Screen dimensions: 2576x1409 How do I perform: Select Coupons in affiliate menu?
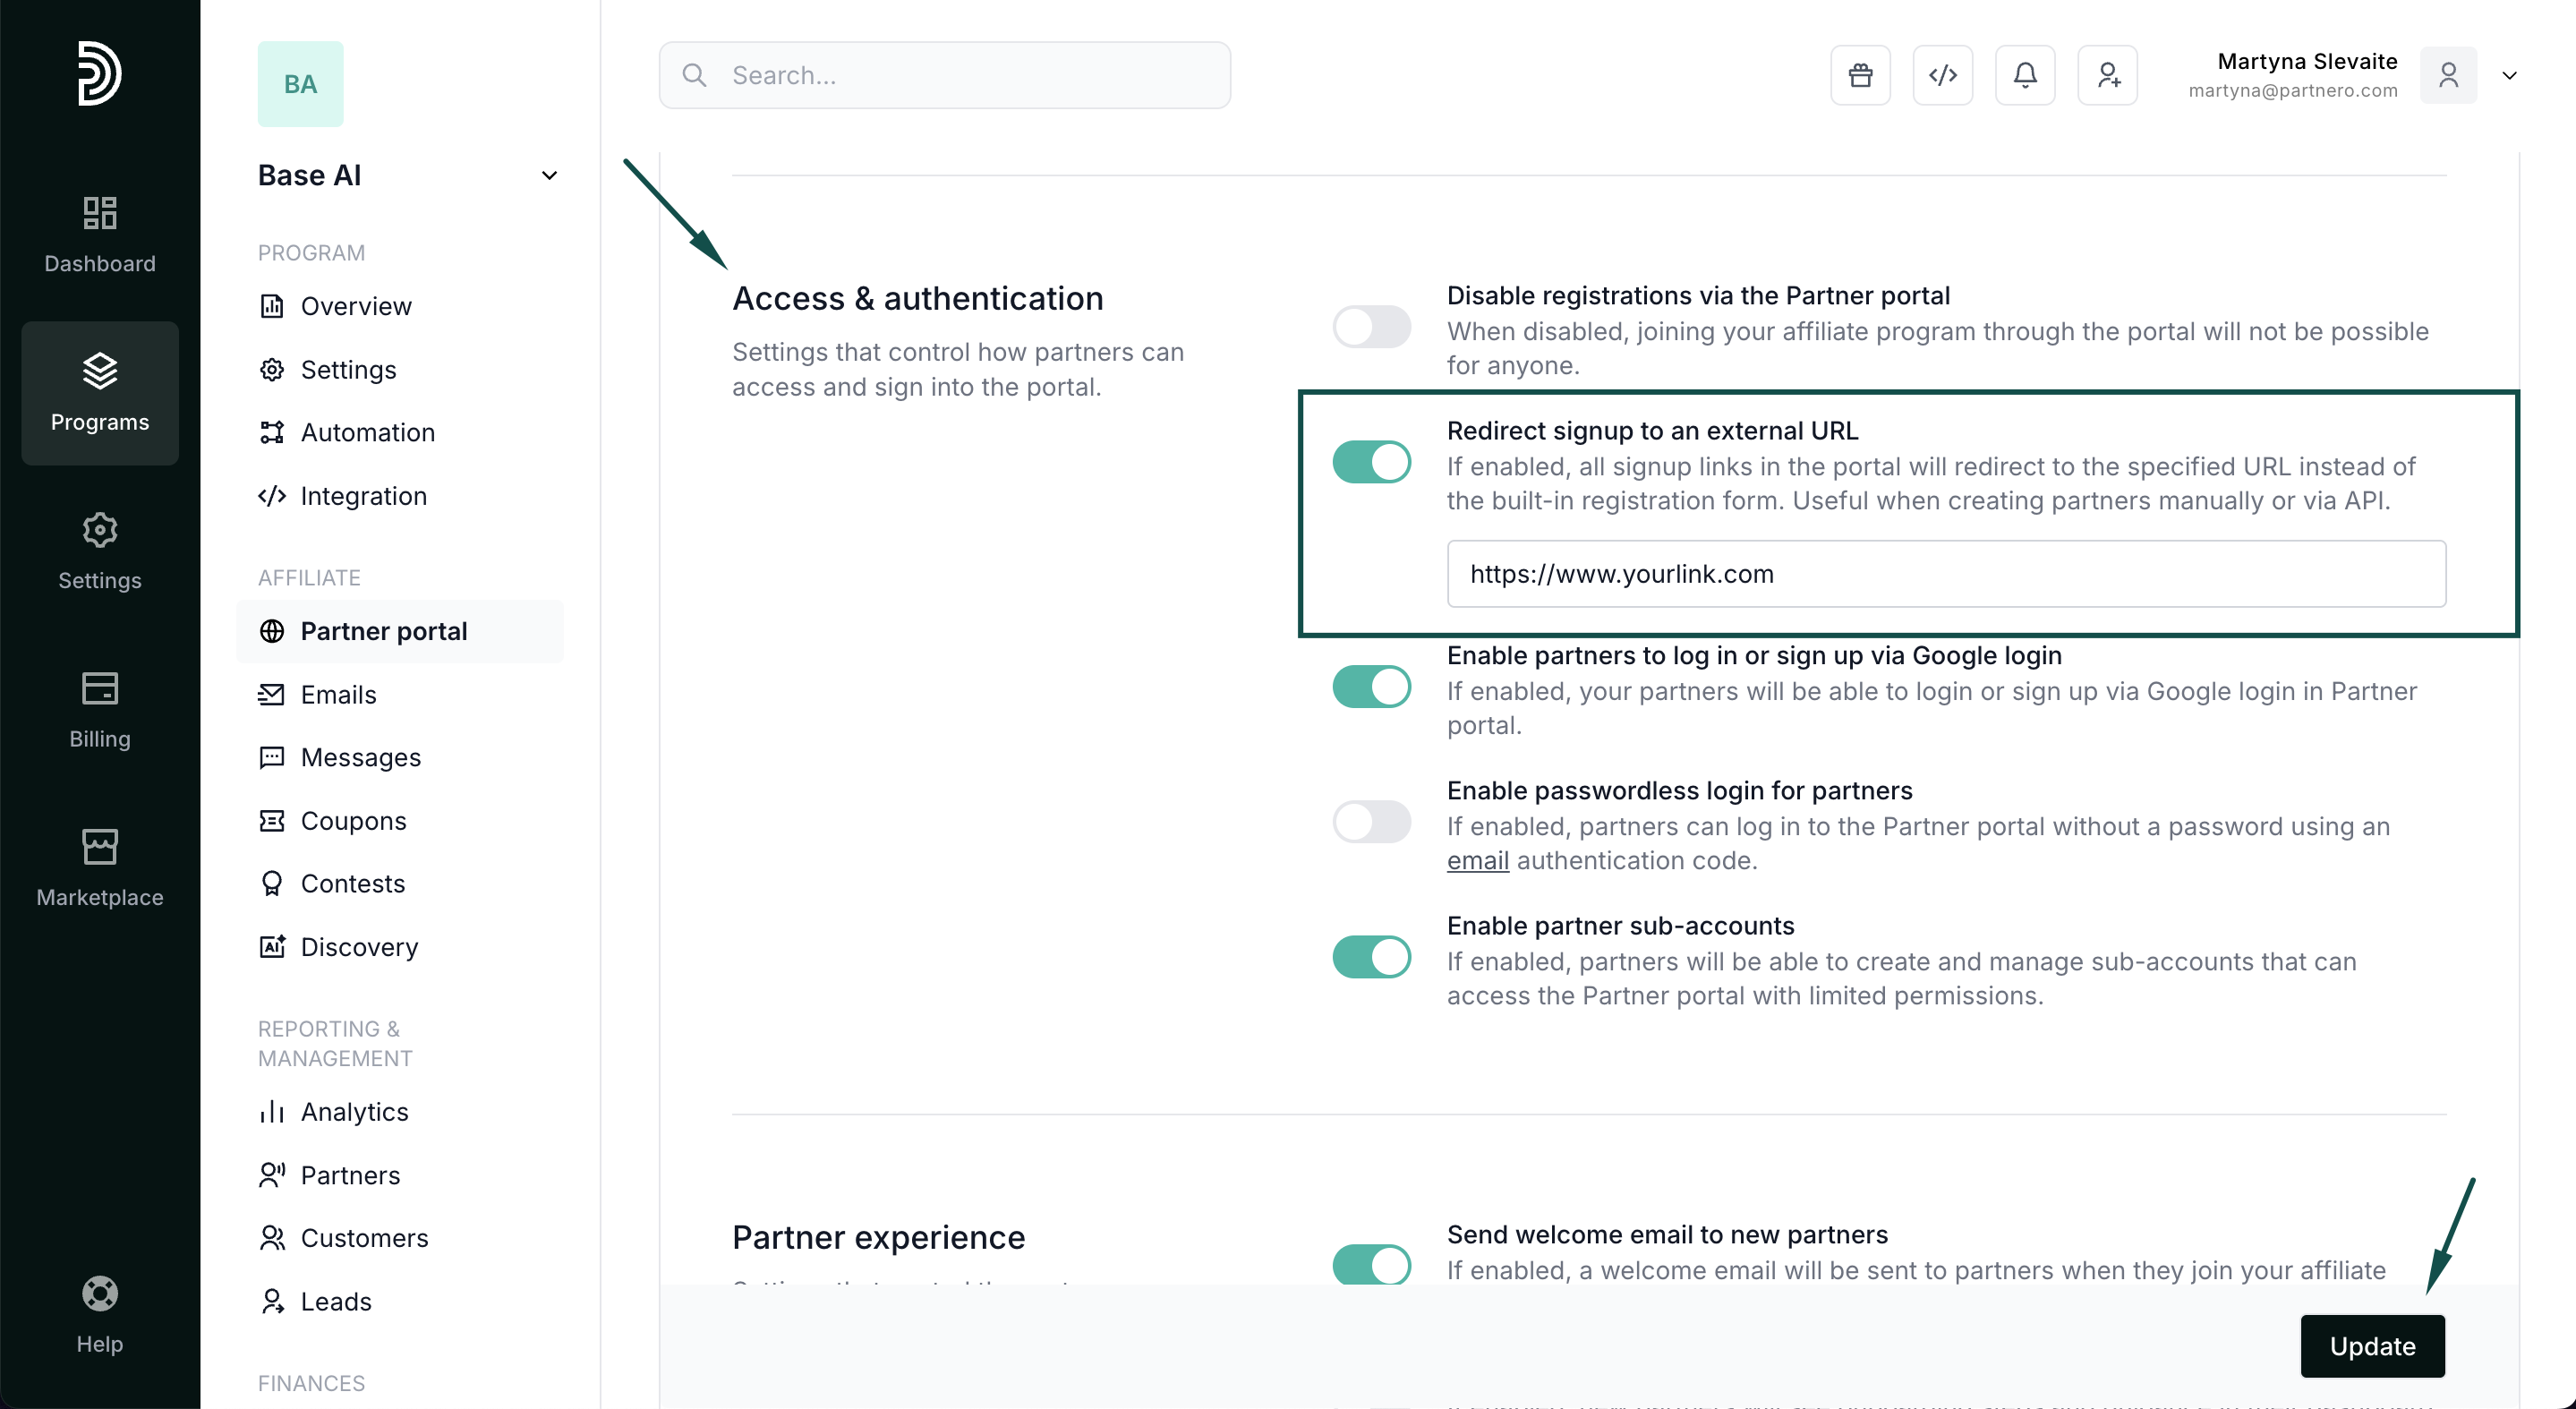353,820
